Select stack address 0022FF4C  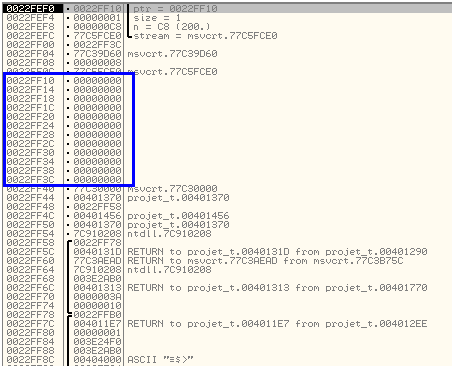(30, 215)
